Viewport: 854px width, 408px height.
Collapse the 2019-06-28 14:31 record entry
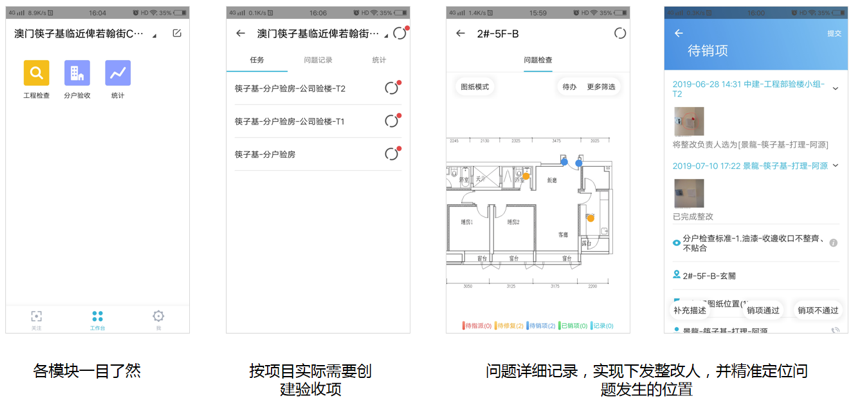pyautogui.click(x=836, y=88)
